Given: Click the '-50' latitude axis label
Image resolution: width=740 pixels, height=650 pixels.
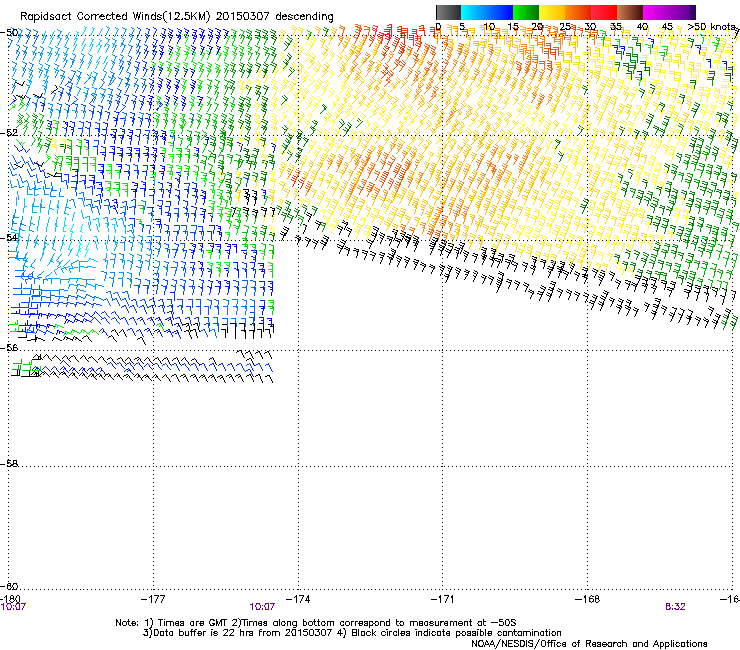Looking at the screenshot, I should coord(10,32).
